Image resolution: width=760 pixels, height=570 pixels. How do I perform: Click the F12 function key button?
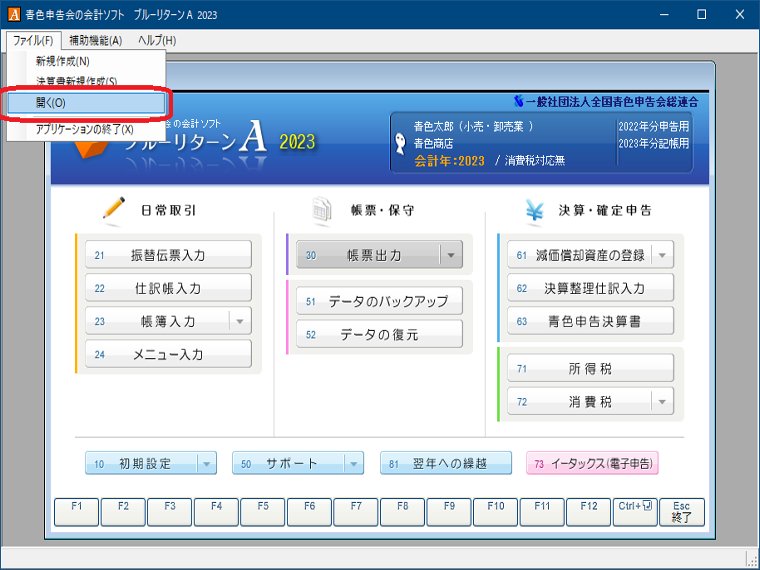point(588,512)
